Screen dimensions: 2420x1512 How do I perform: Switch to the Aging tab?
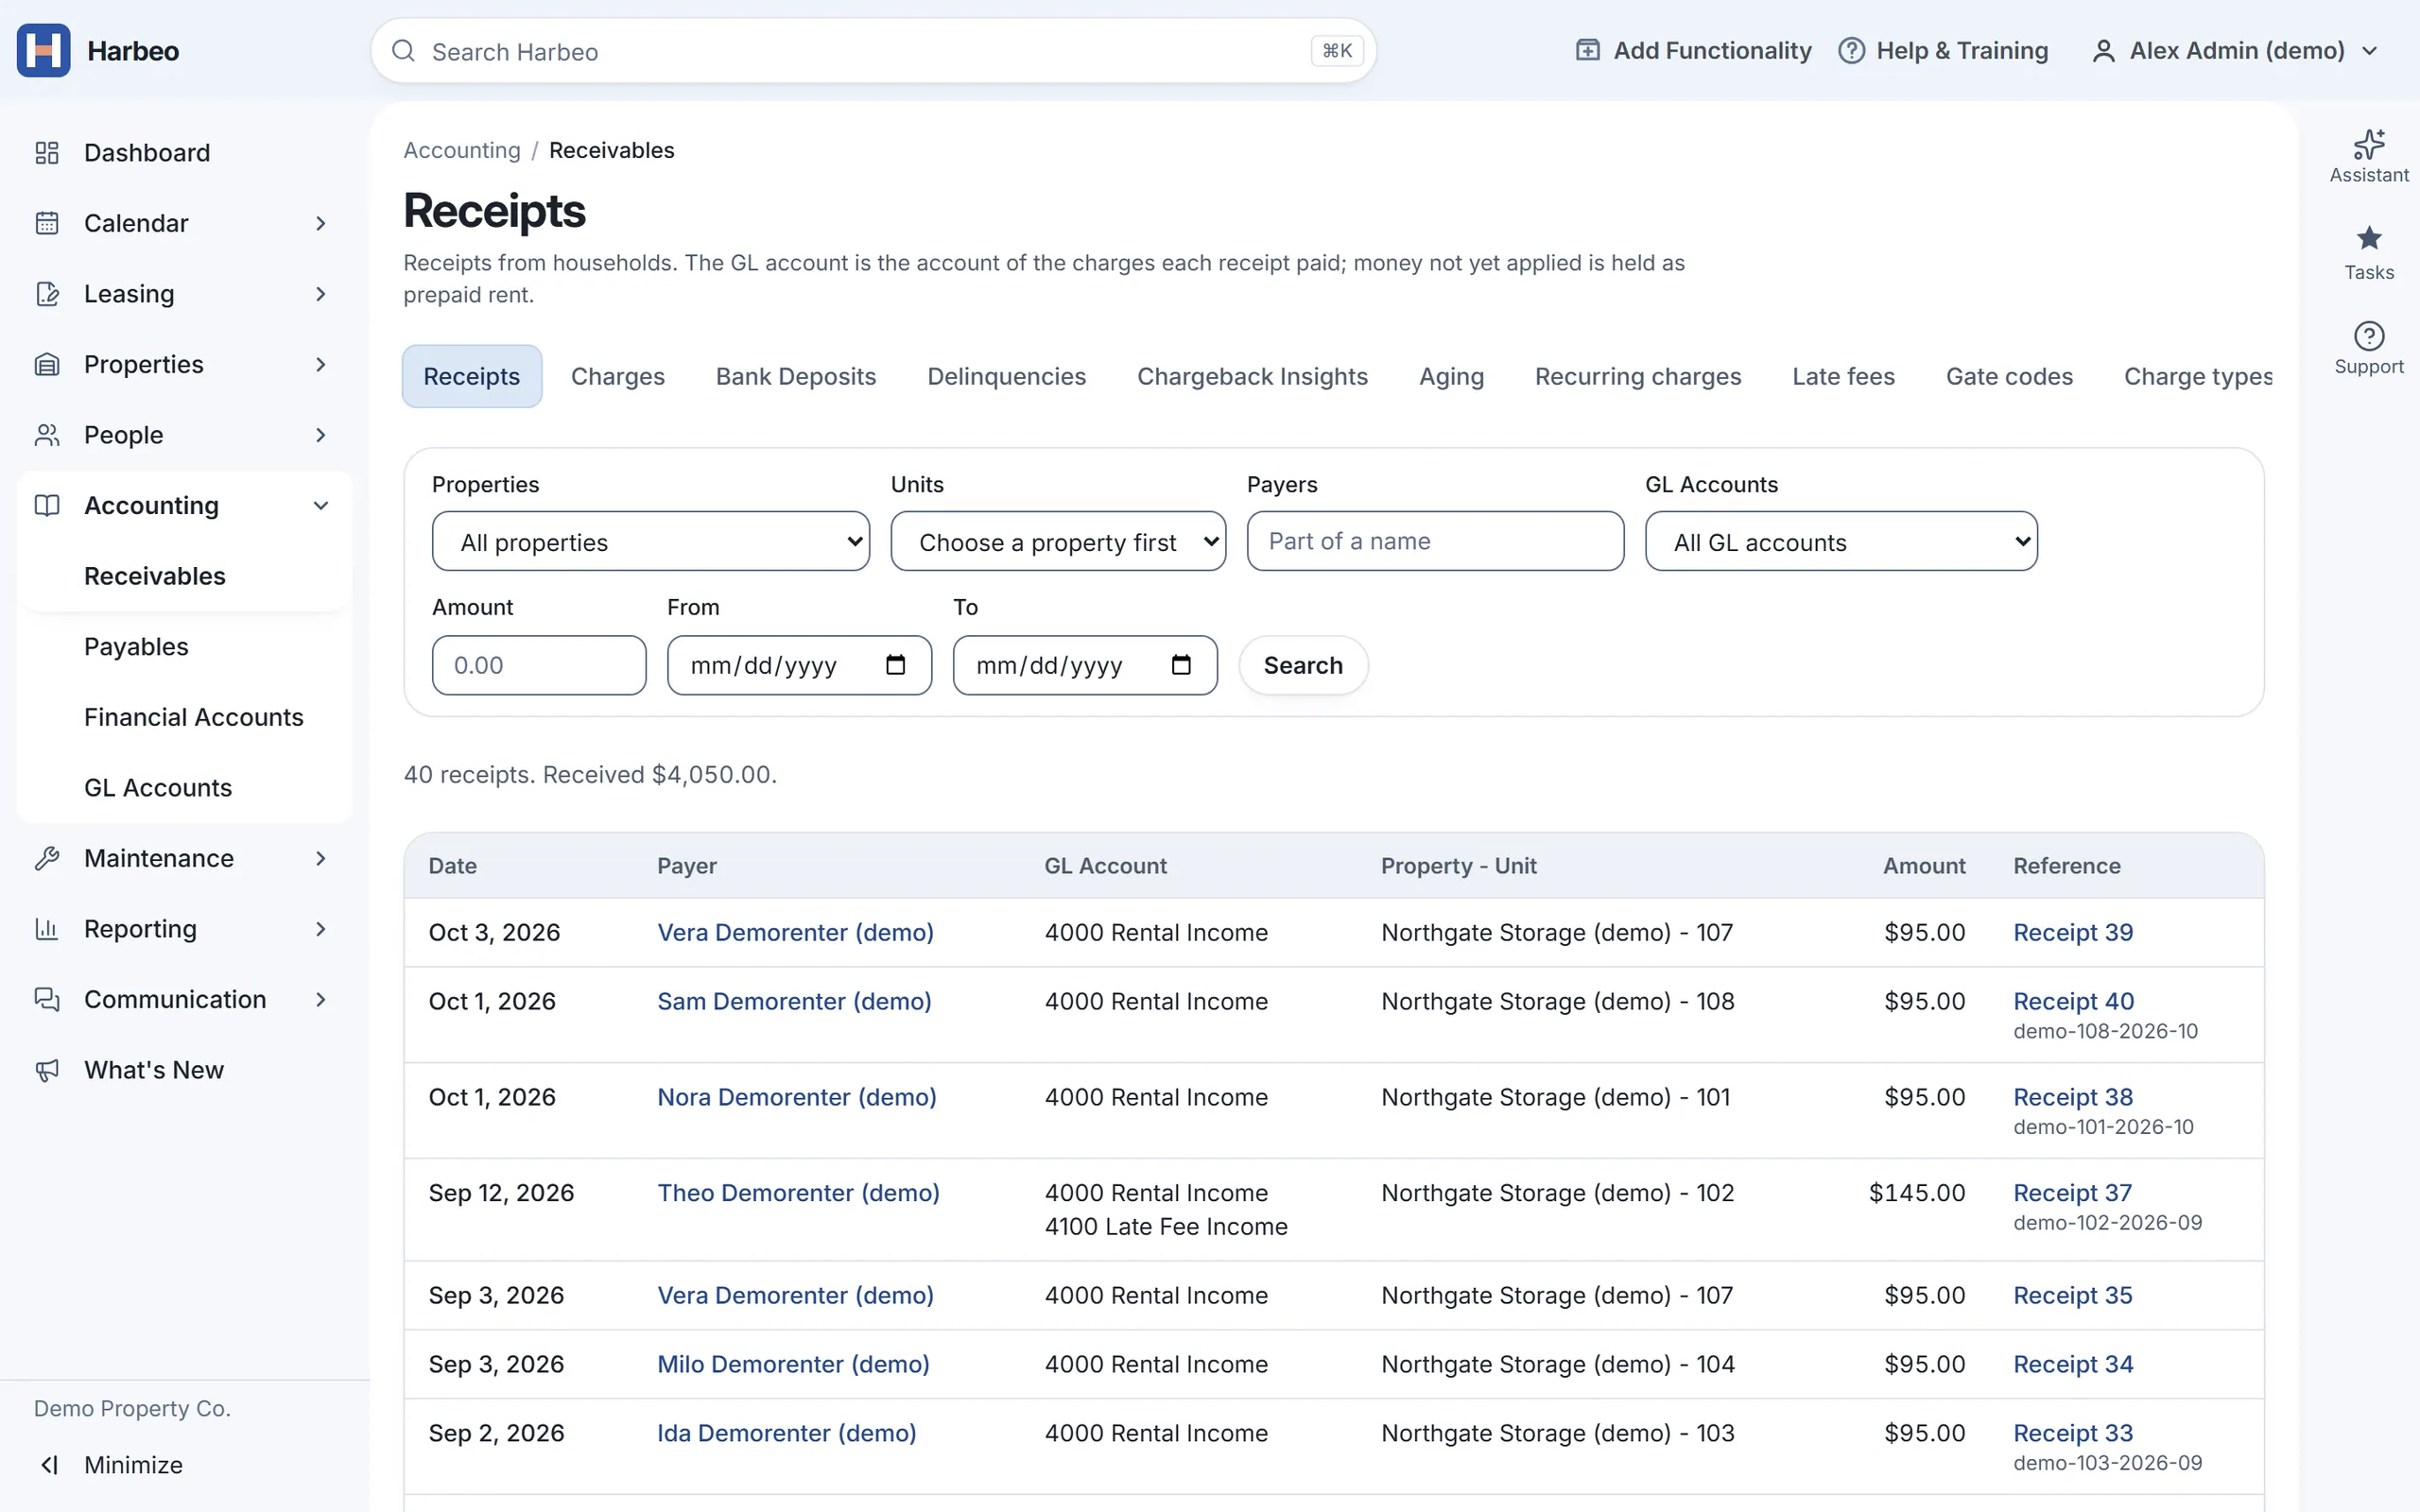click(1451, 376)
